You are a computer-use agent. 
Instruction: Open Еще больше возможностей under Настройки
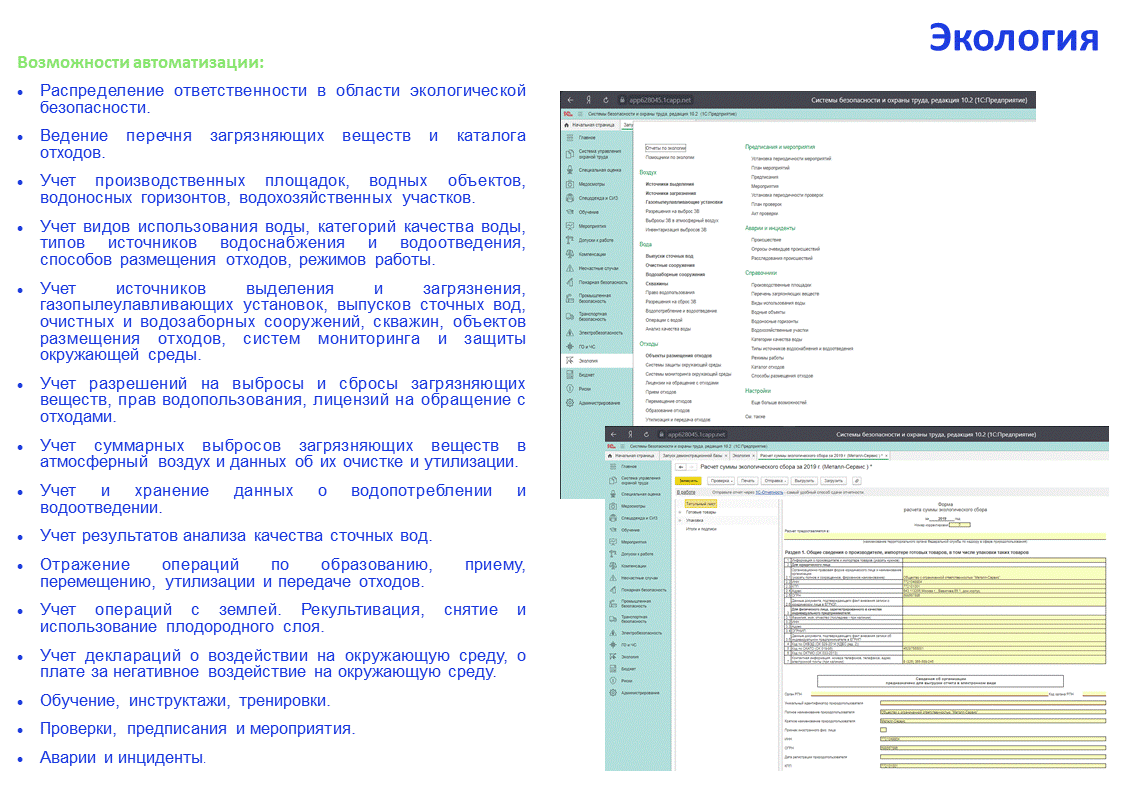(x=779, y=402)
